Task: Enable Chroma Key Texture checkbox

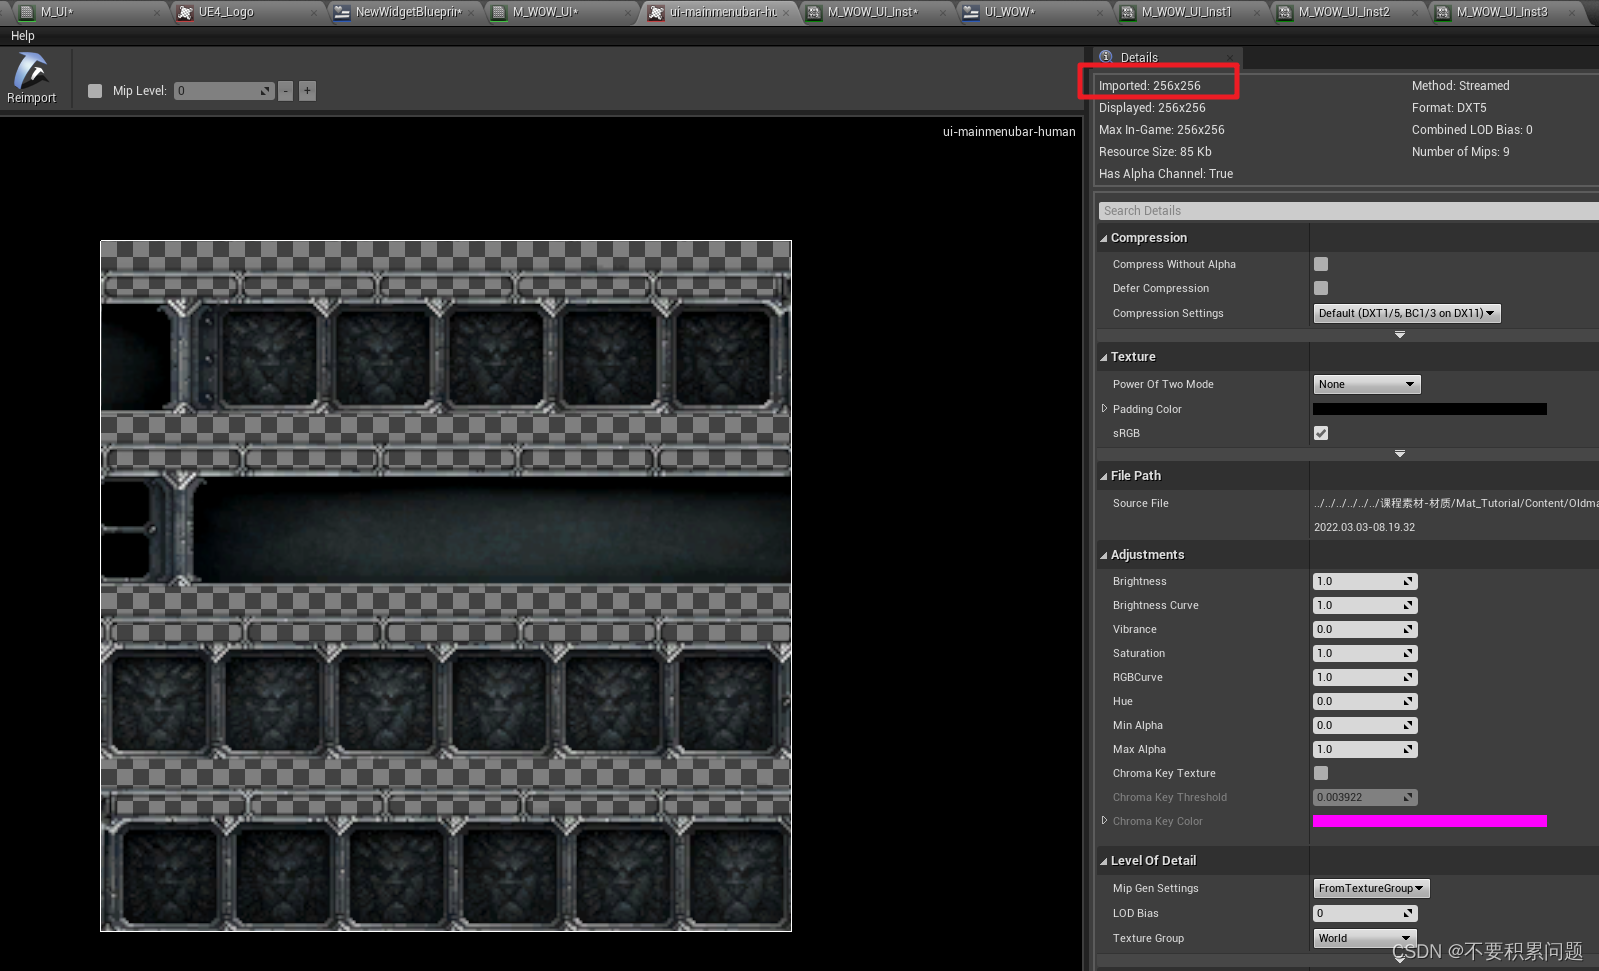Action: pos(1321,773)
